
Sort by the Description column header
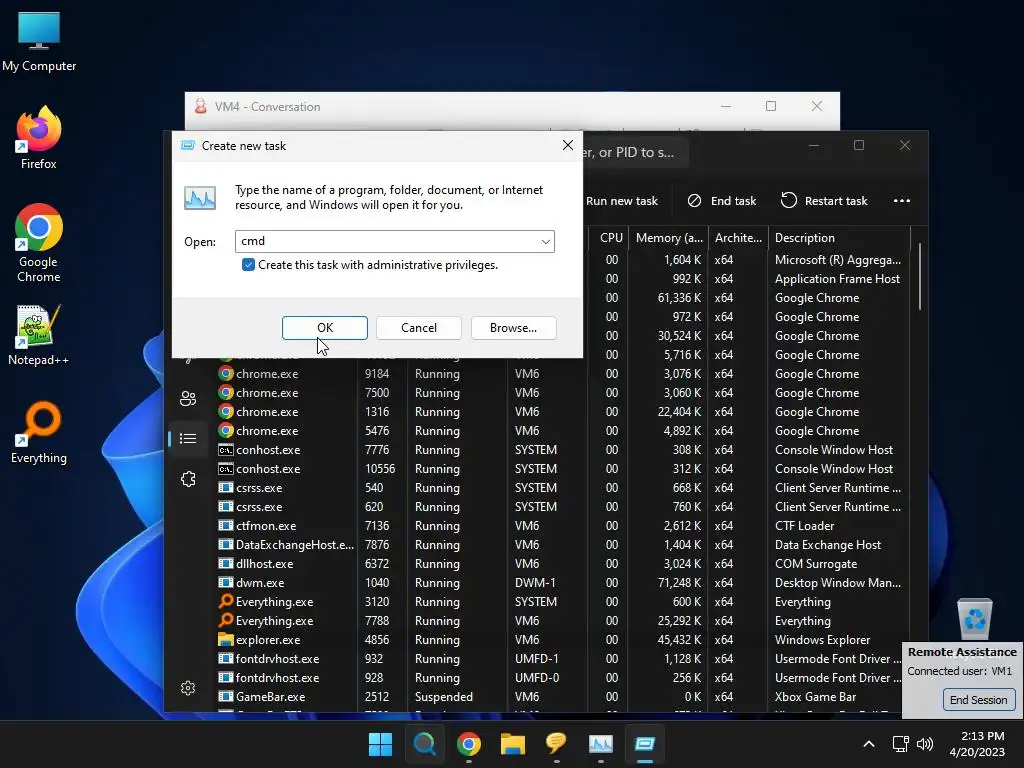click(x=839, y=238)
